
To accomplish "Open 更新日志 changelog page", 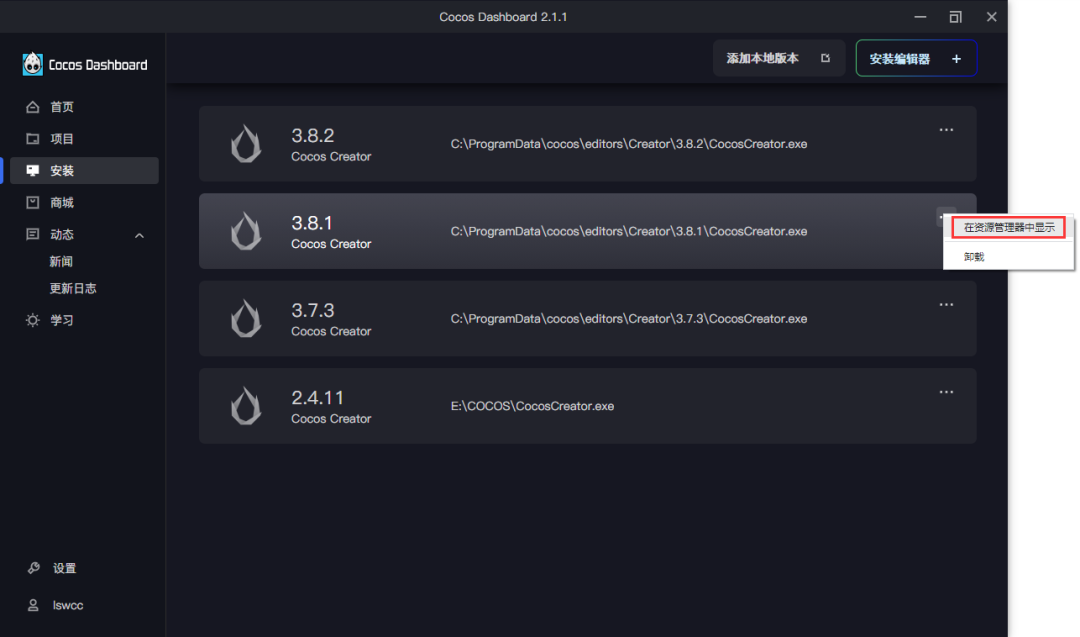I will tap(73, 289).
